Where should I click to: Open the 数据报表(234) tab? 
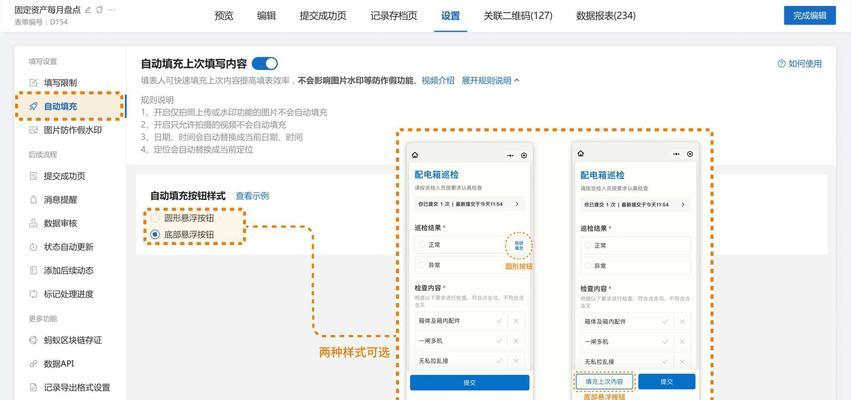pyautogui.click(x=605, y=16)
